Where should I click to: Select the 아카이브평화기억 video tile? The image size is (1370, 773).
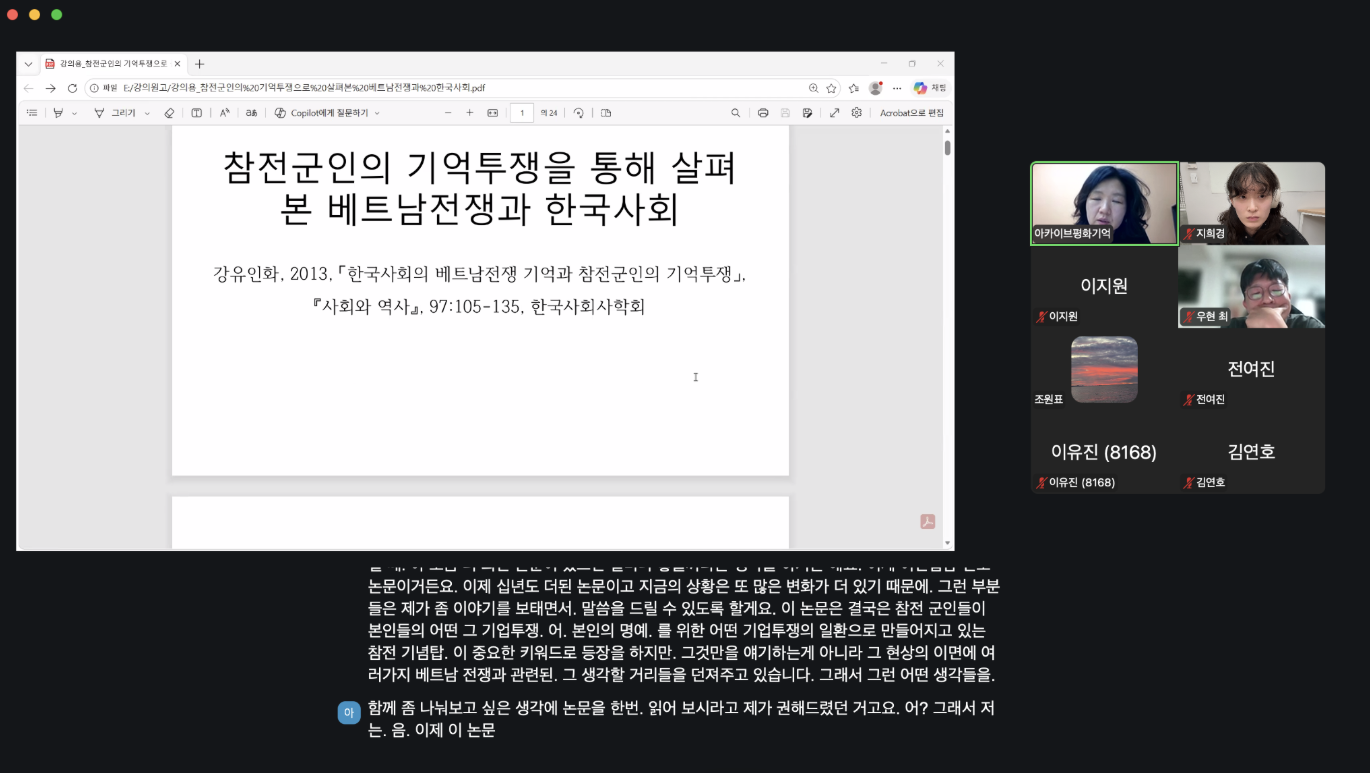coord(1104,204)
